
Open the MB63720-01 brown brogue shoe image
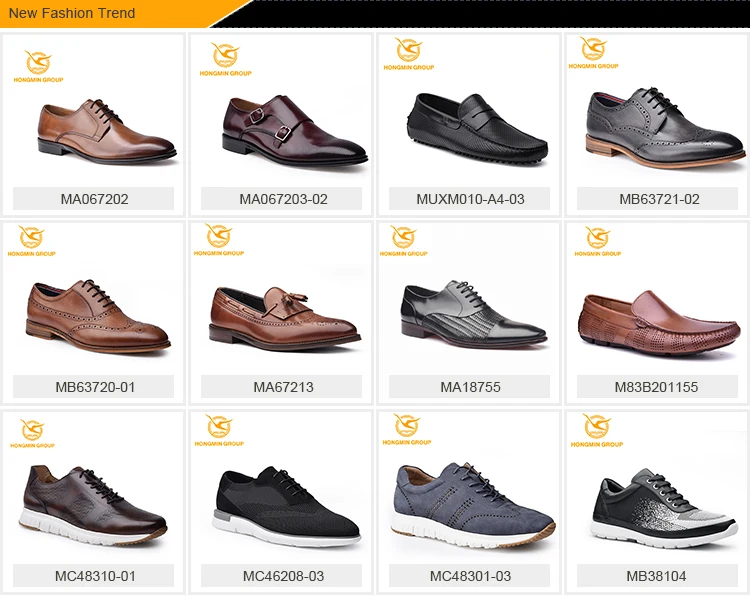(x=98, y=316)
